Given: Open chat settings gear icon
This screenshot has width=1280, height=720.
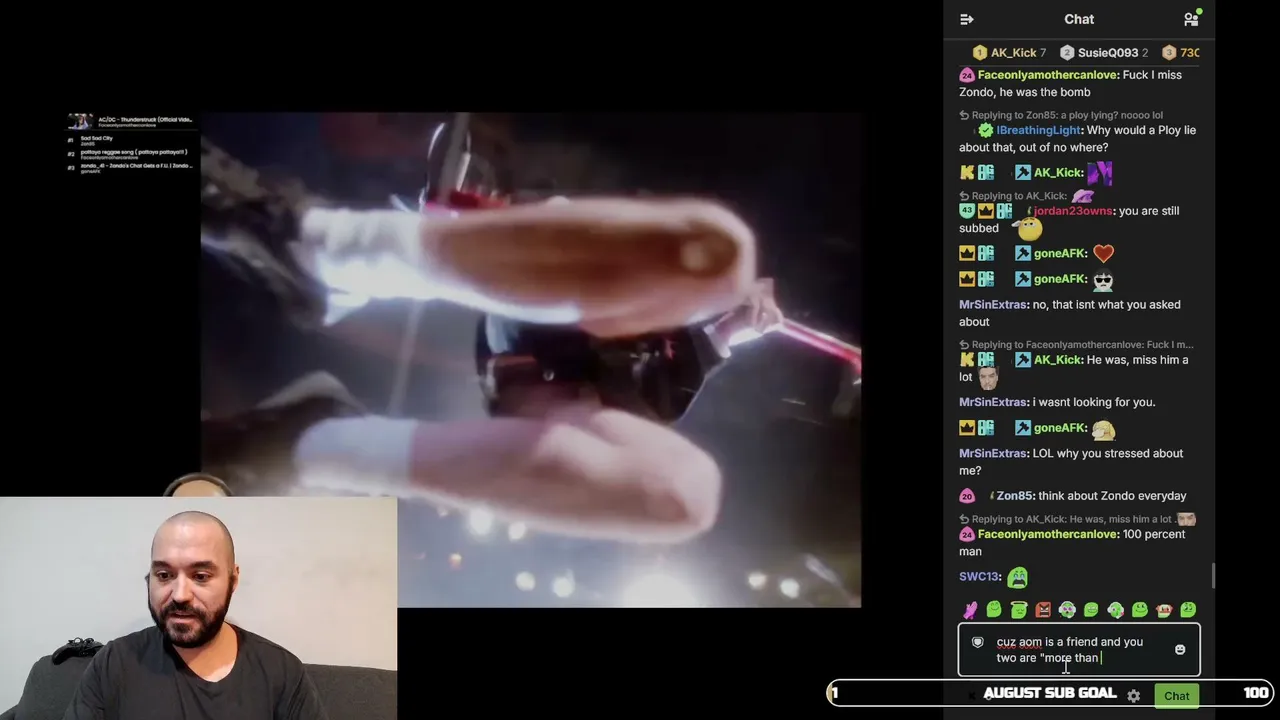Looking at the screenshot, I should pos(1133,695).
